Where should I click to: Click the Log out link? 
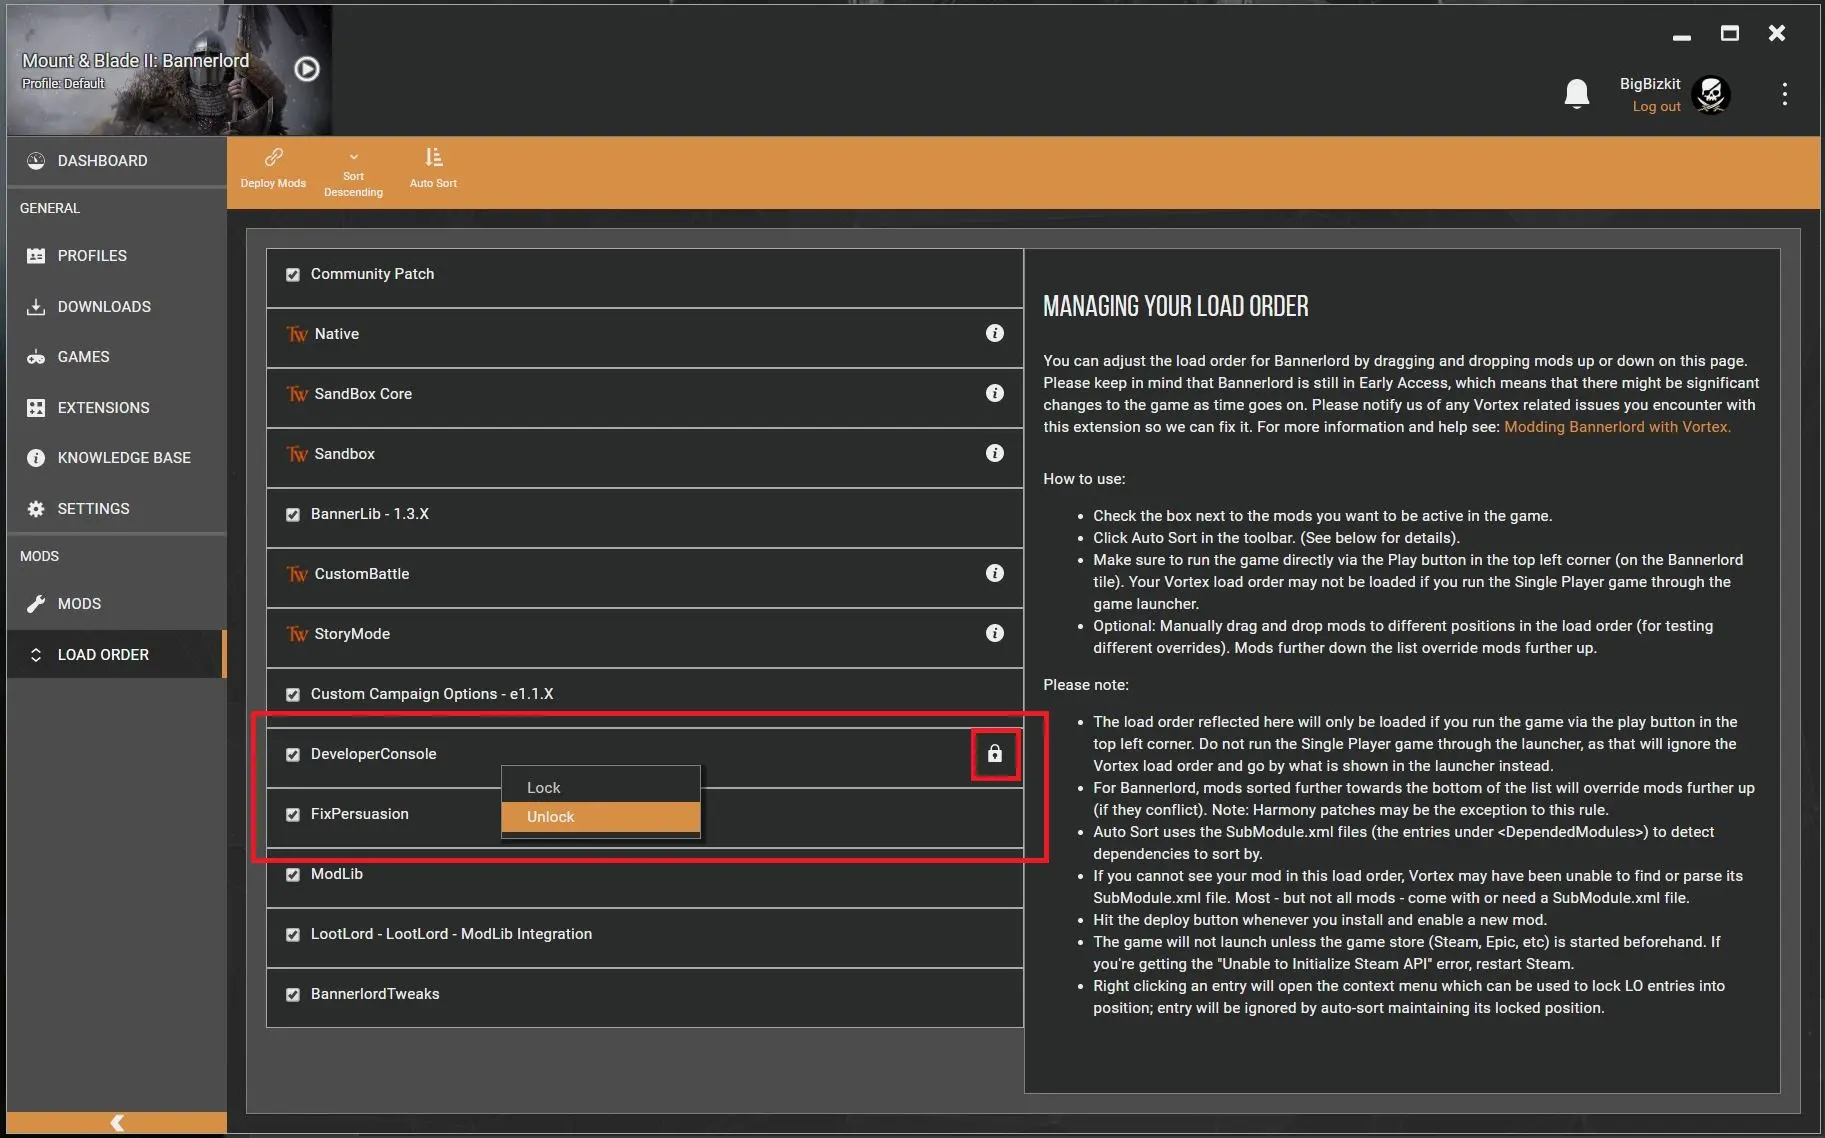click(x=1656, y=106)
